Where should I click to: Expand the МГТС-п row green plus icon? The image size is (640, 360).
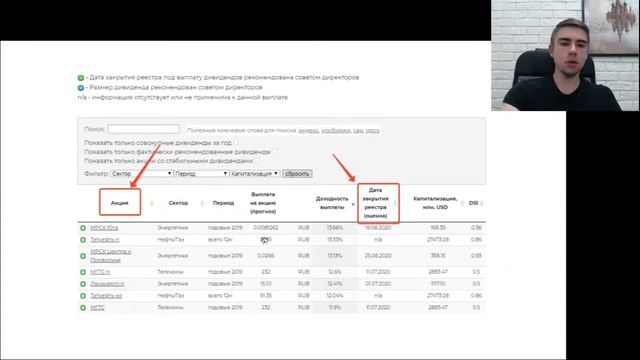click(83, 272)
